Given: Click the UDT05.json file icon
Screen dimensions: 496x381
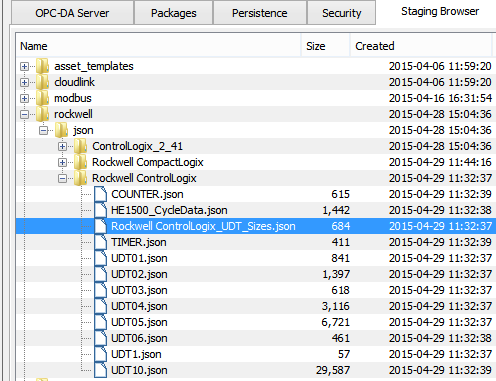Looking at the screenshot, I should (x=100, y=322).
